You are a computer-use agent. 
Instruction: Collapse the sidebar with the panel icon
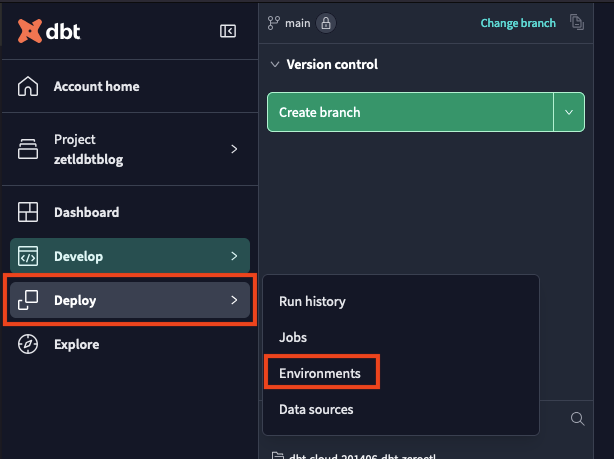click(228, 31)
